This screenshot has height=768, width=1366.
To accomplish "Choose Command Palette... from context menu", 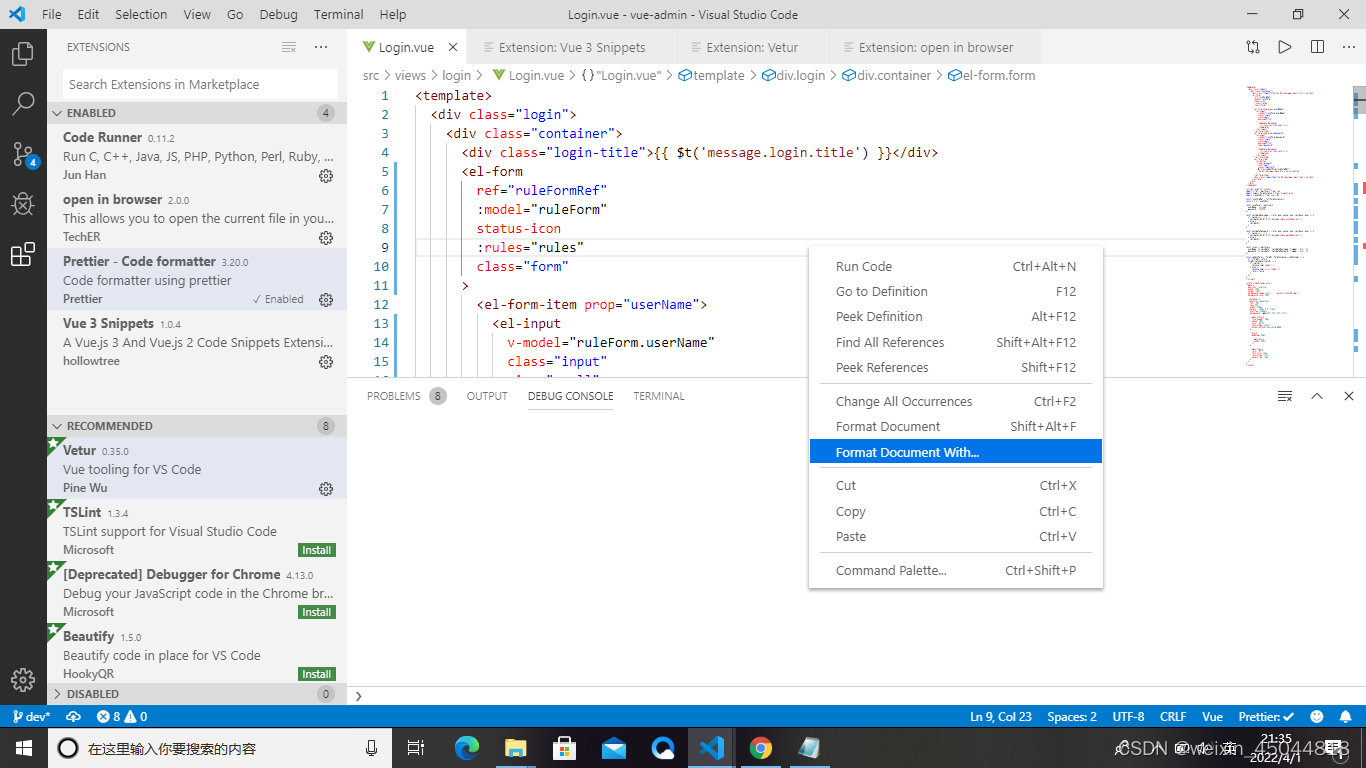I will click(955, 570).
